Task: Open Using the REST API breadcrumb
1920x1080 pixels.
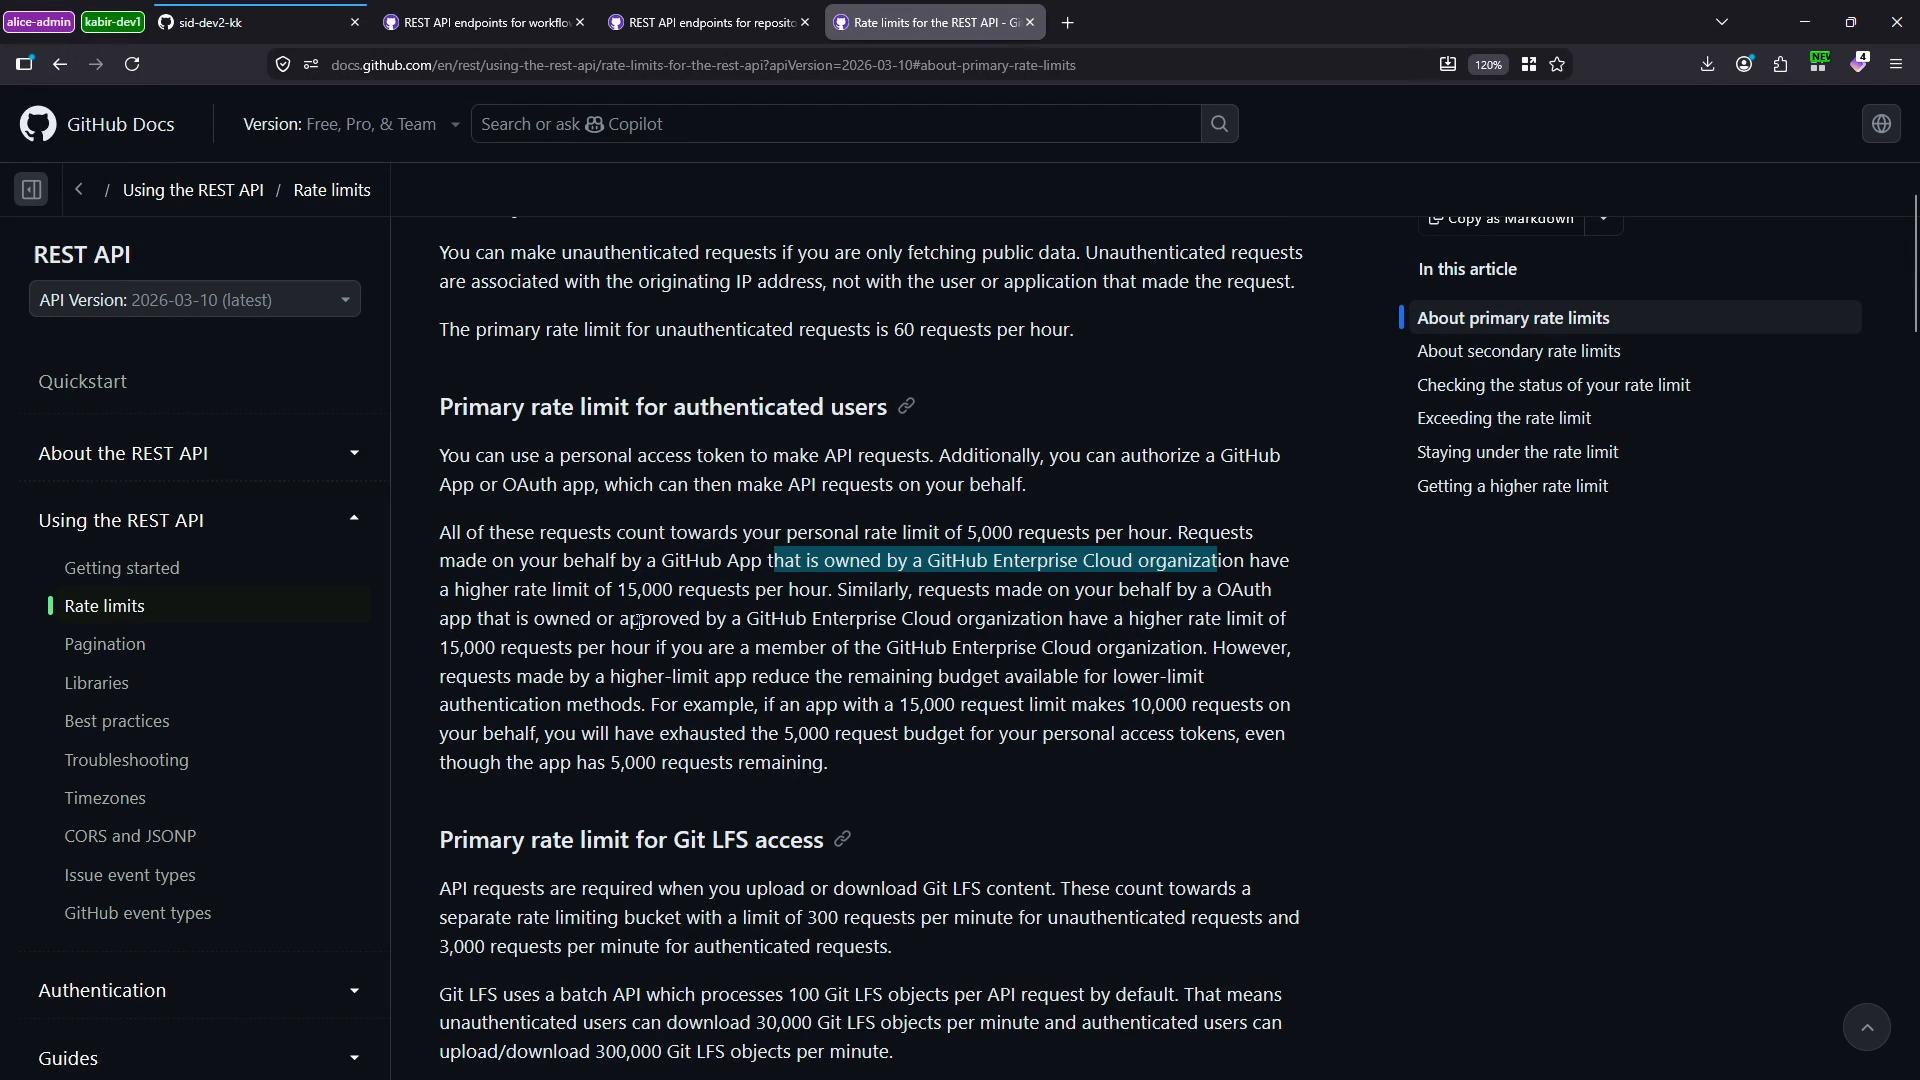Action: click(193, 190)
